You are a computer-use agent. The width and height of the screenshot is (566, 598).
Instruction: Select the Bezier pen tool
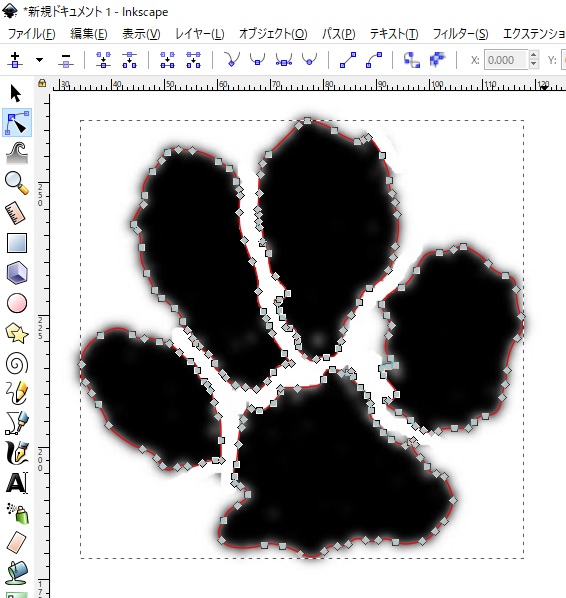coord(17,423)
